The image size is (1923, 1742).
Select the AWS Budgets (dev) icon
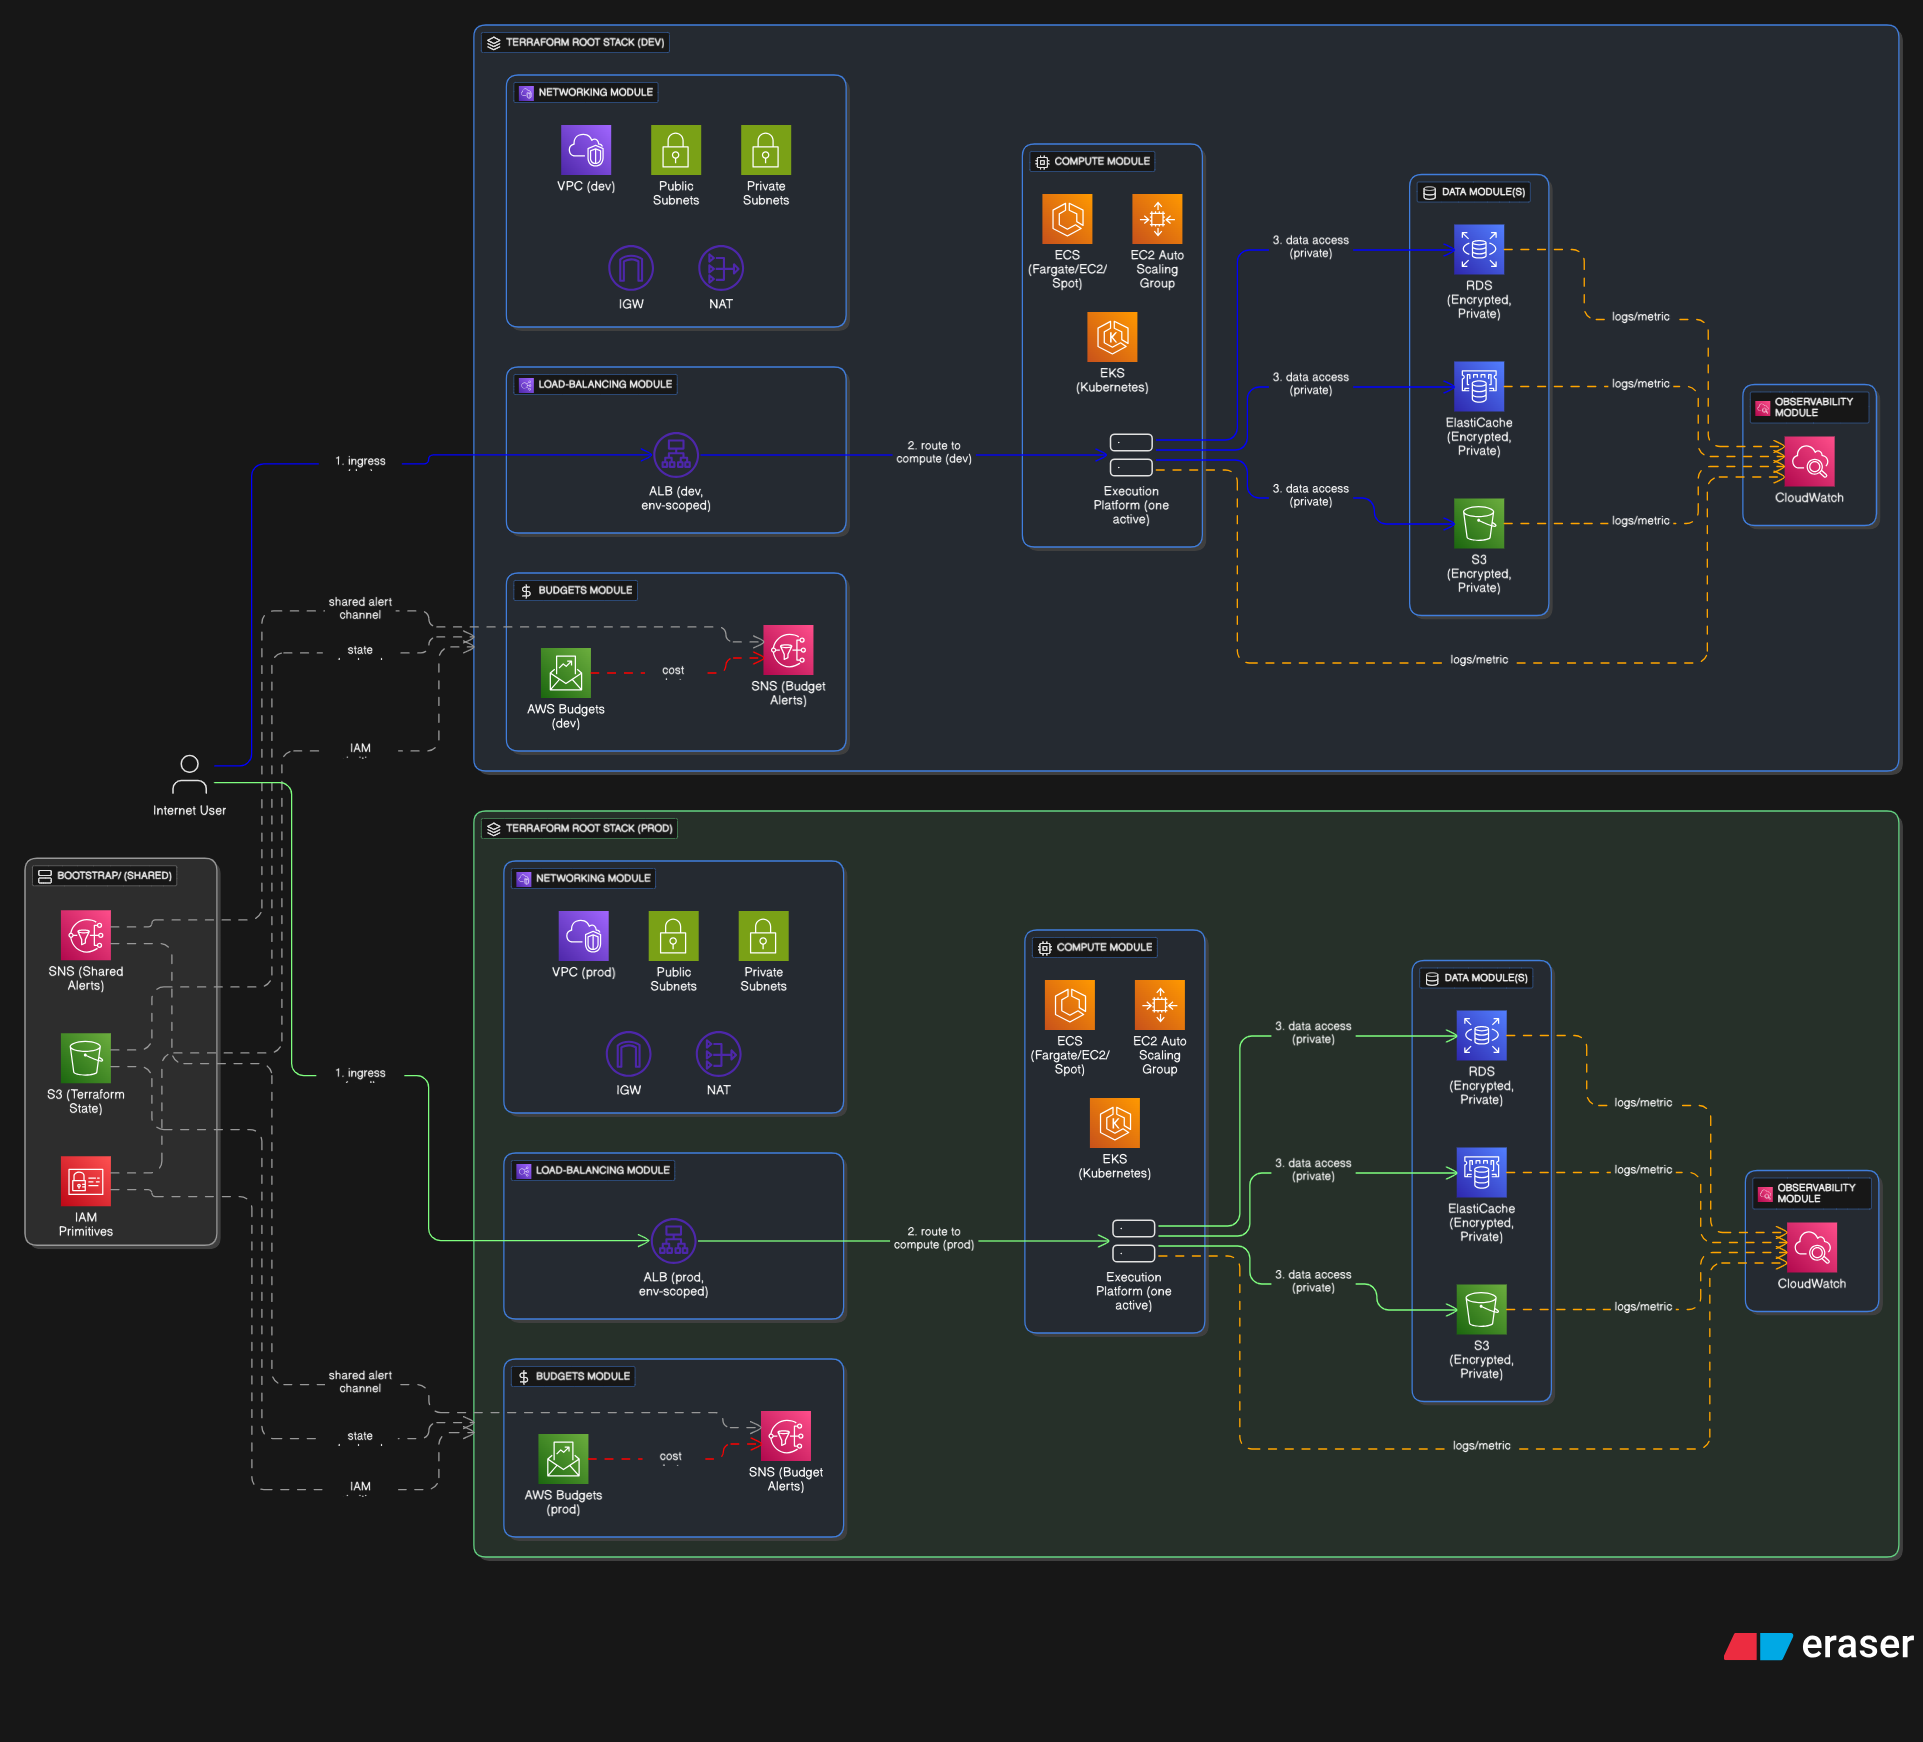(566, 673)
